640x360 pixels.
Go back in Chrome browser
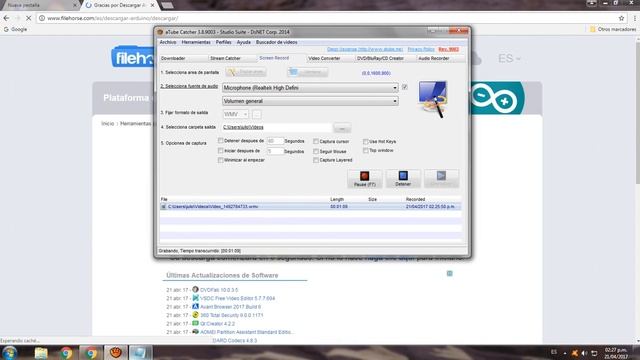click(x=6, y=18)
